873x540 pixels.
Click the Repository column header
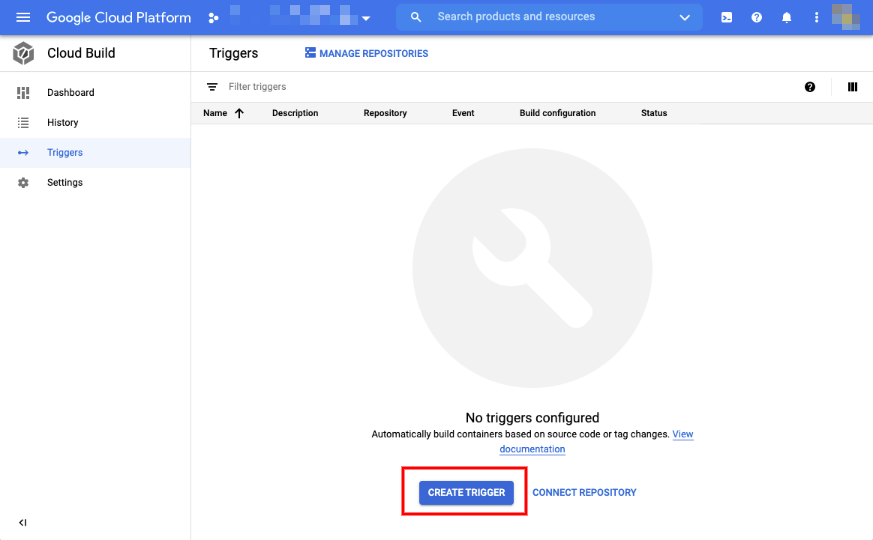point(385,113)
